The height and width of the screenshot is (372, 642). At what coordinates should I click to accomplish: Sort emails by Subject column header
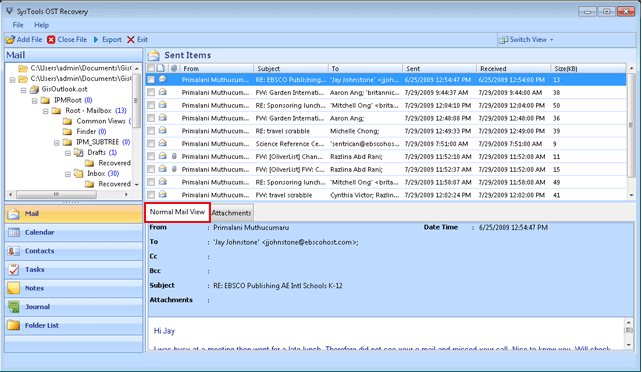[290, 68]
